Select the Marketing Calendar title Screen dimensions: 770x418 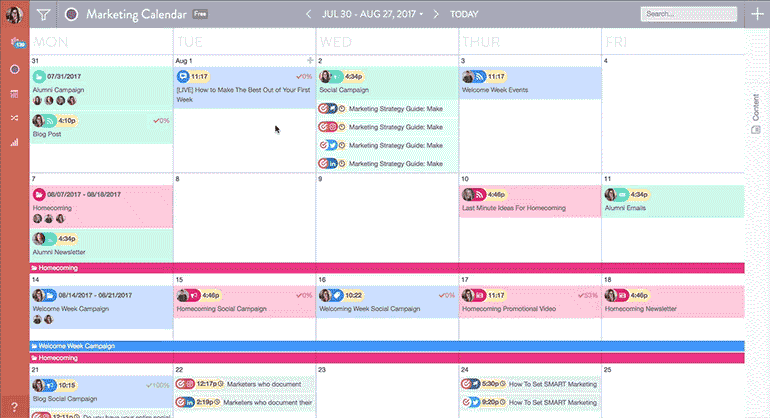[137, 14]
